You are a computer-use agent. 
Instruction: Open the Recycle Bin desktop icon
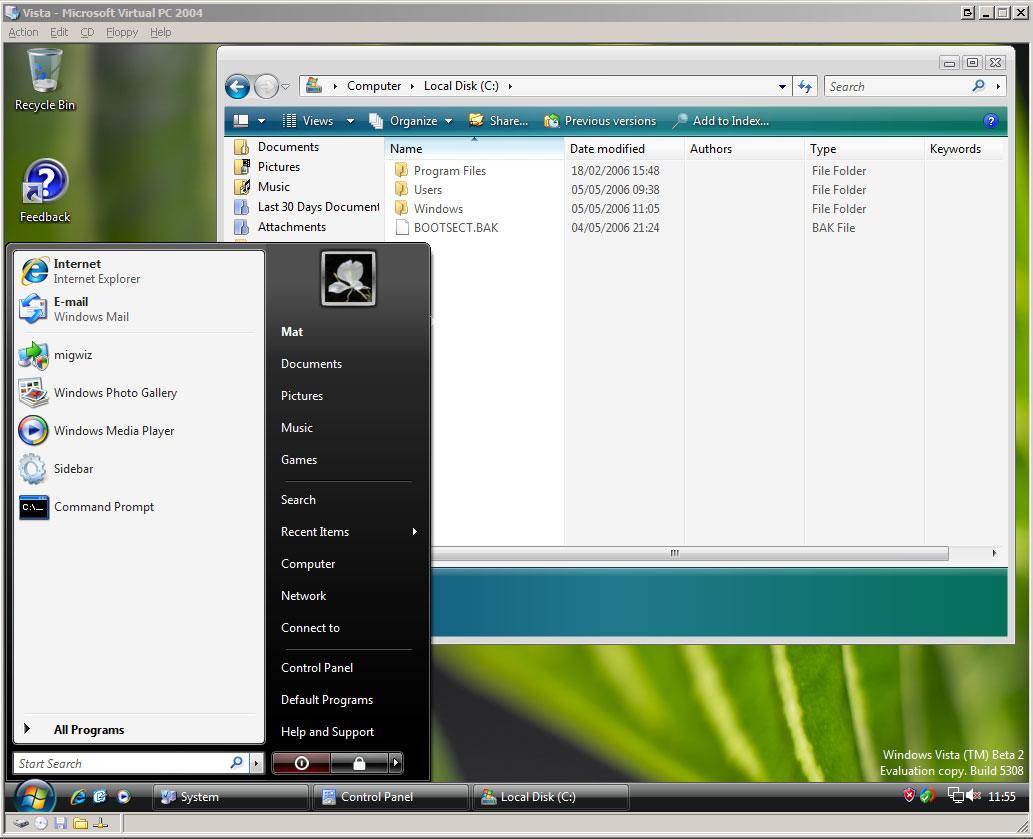[45, 80]
